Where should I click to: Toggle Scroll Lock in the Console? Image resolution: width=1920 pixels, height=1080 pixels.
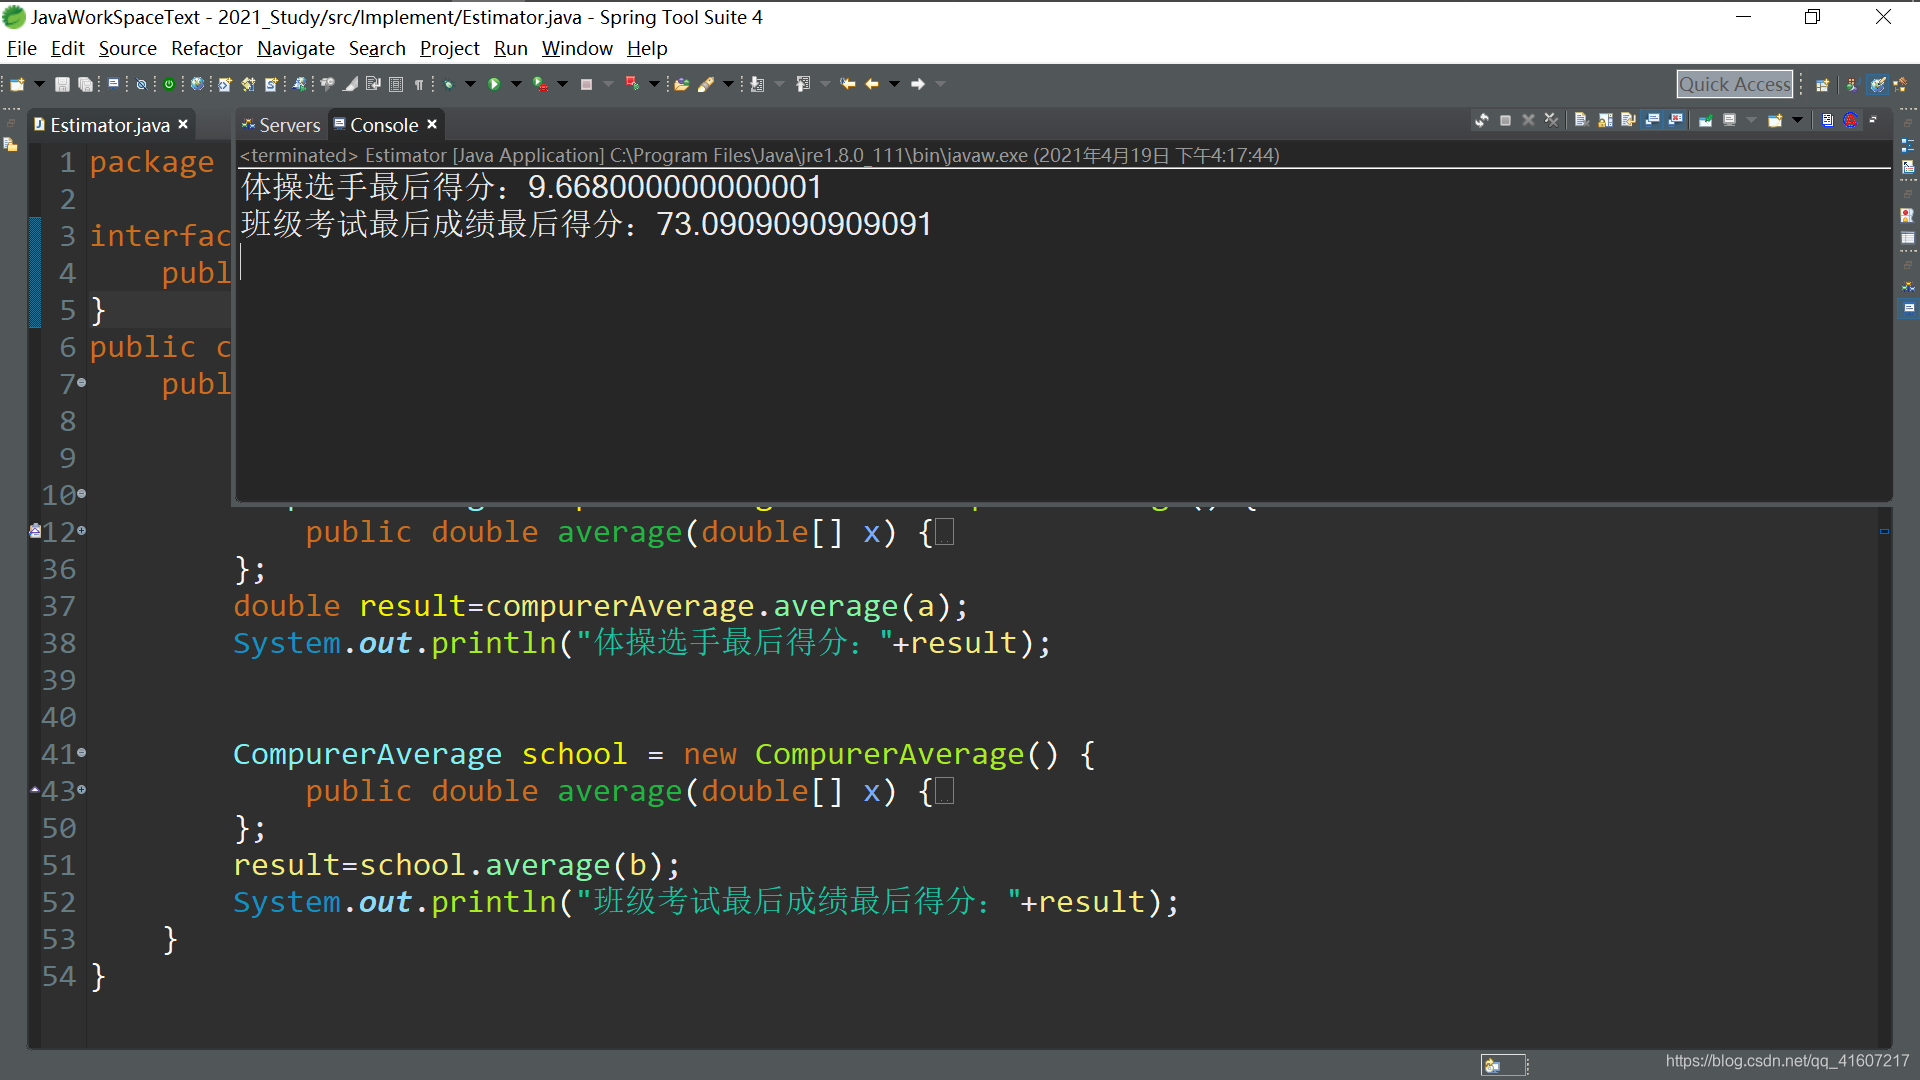tap(1605, 120)
